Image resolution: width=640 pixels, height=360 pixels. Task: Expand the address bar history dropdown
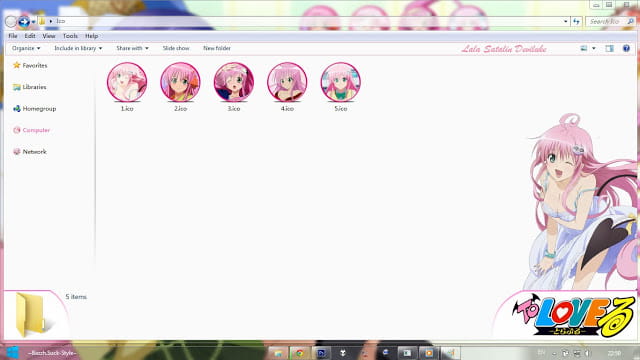[565, 21]
